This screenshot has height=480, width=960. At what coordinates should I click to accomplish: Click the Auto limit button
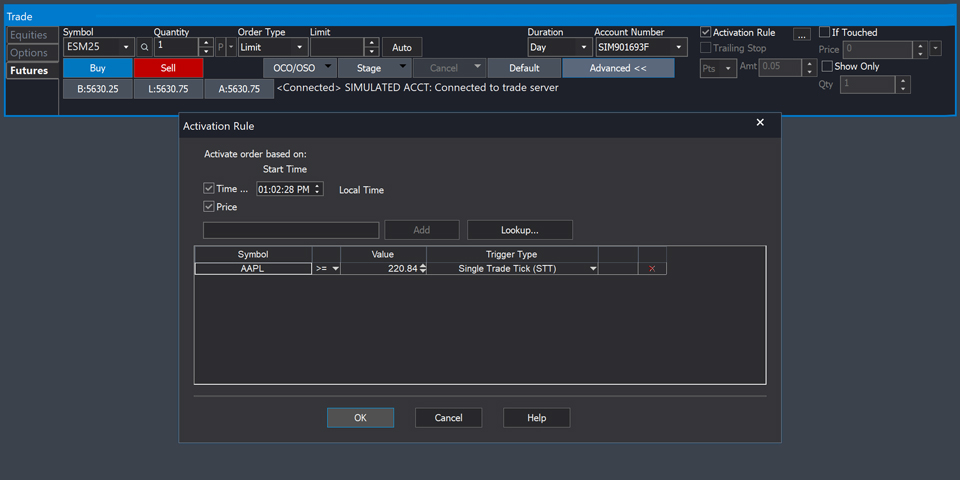click(402, 48)
